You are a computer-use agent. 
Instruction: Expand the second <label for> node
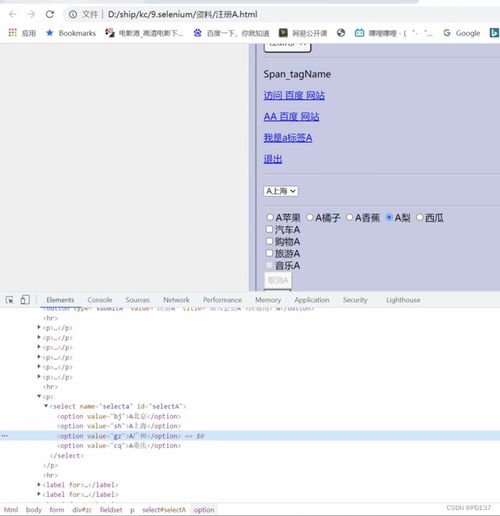click(39, 494)
